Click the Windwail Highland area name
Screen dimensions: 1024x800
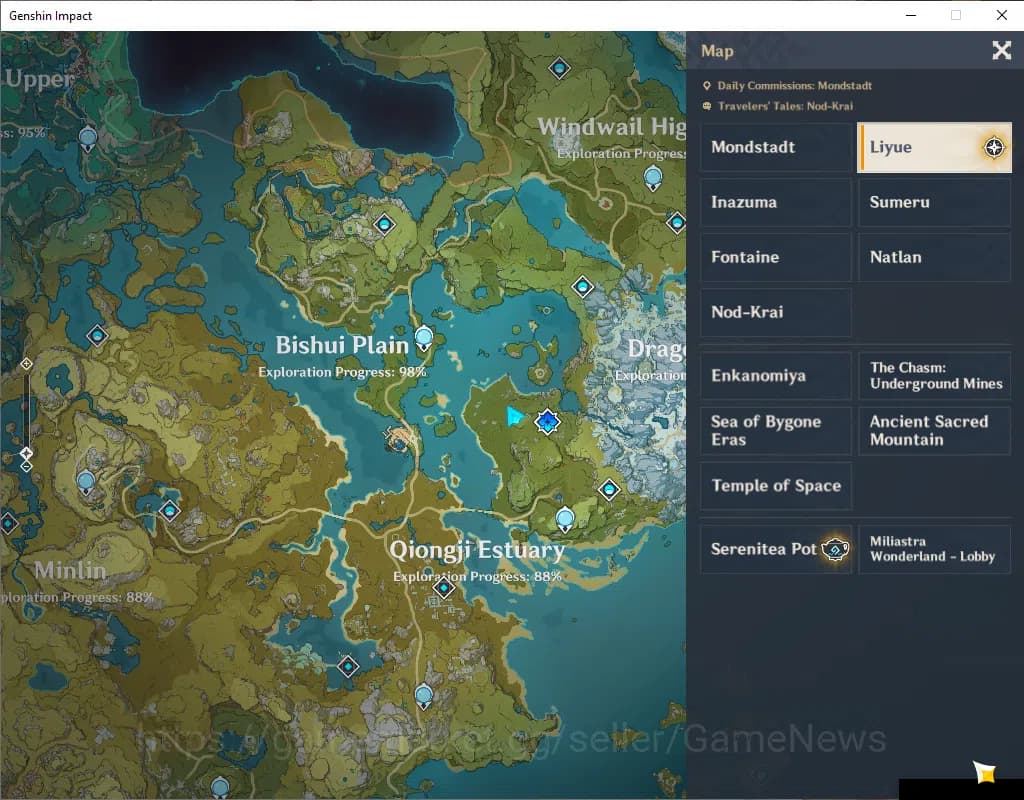click(x=611, y=126)
